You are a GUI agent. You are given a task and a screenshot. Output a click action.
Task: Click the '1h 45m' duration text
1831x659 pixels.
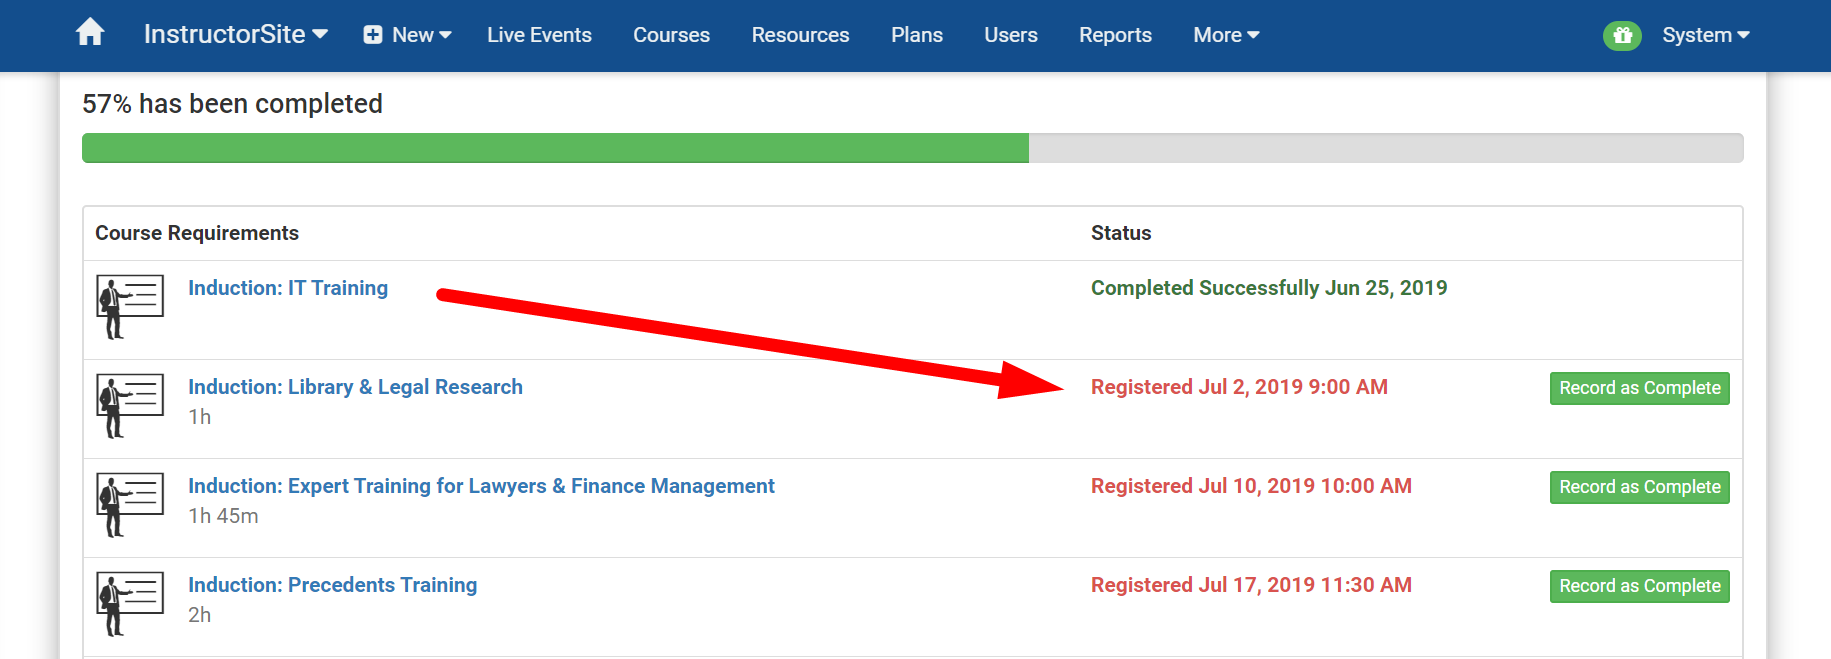coord(223,516)
